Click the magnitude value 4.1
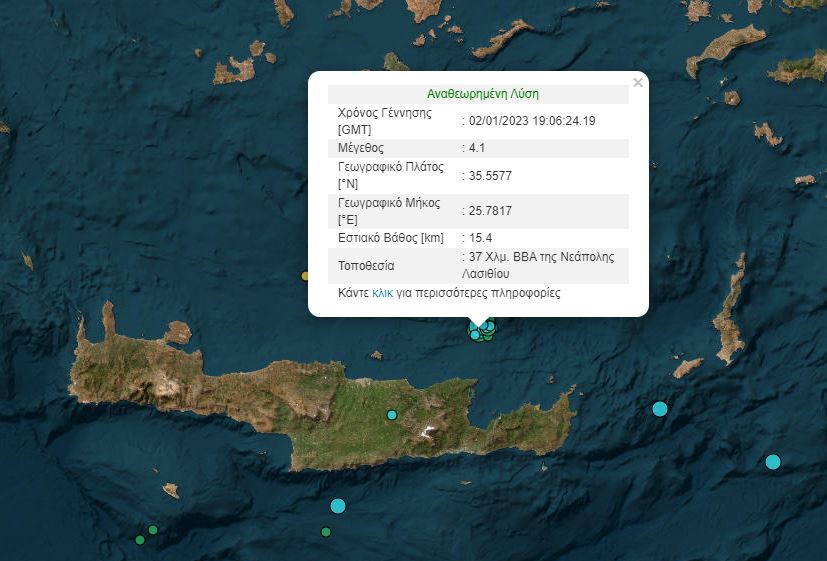 click(477, 148)
